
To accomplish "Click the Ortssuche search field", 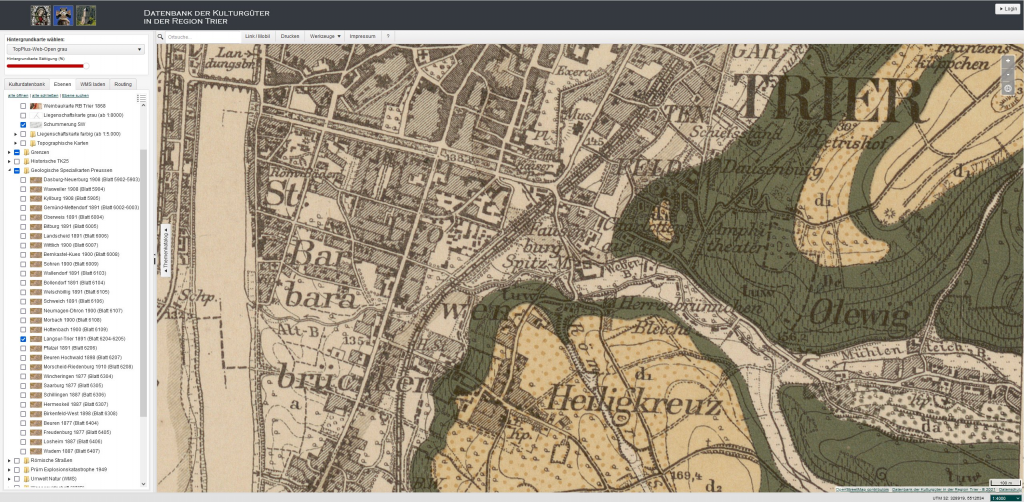I will (x=202, y=37).
